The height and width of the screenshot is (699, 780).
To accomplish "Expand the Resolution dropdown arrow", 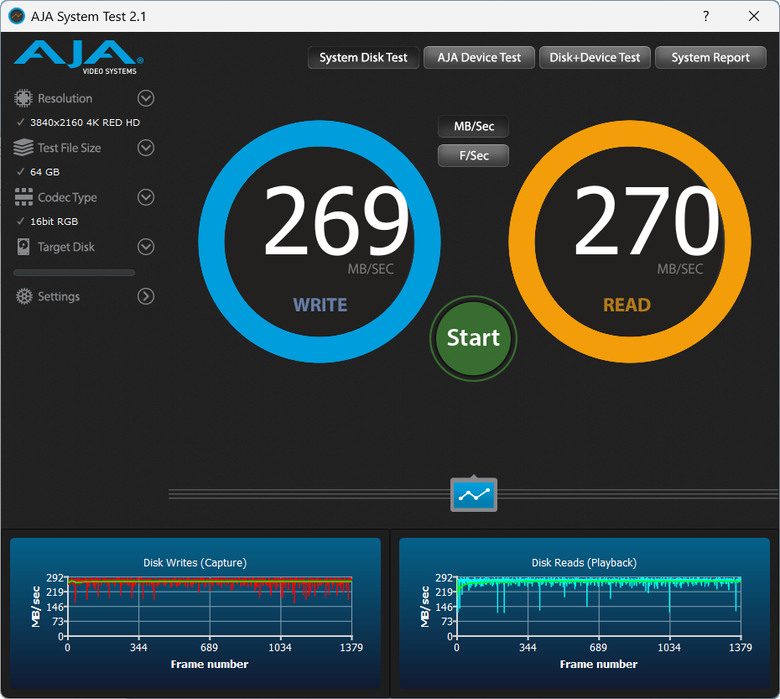I will [x=146, y=98].
